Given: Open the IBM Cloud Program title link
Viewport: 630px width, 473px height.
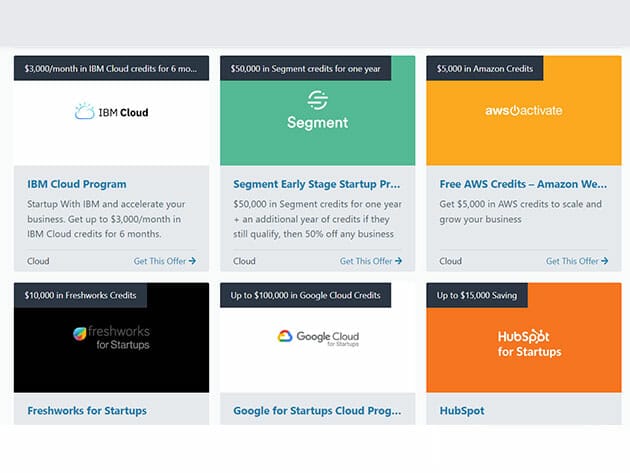Looking at the screenshot, I should click(77, 184).
